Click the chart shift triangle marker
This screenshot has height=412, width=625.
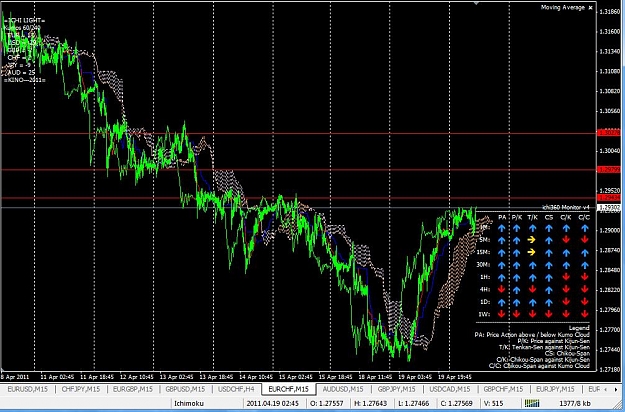(476, 3)
